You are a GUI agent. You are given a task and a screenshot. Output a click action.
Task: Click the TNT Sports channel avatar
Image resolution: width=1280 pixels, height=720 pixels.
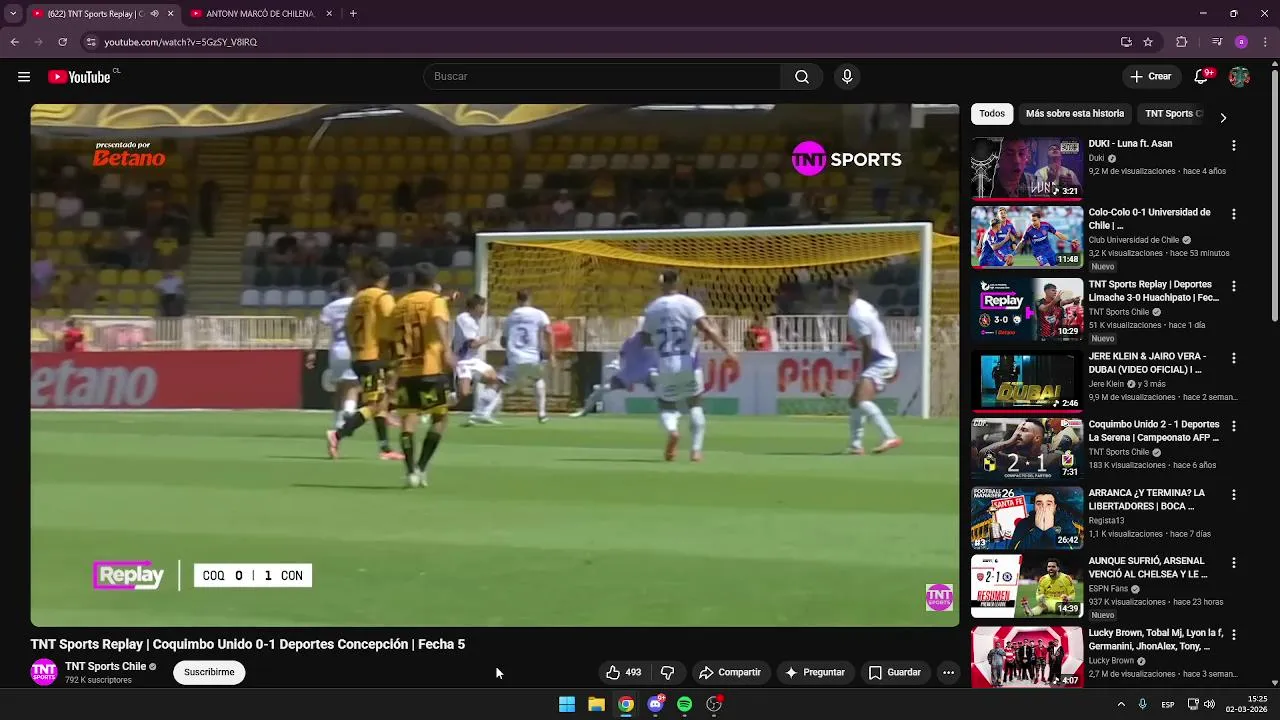(44, 672)
